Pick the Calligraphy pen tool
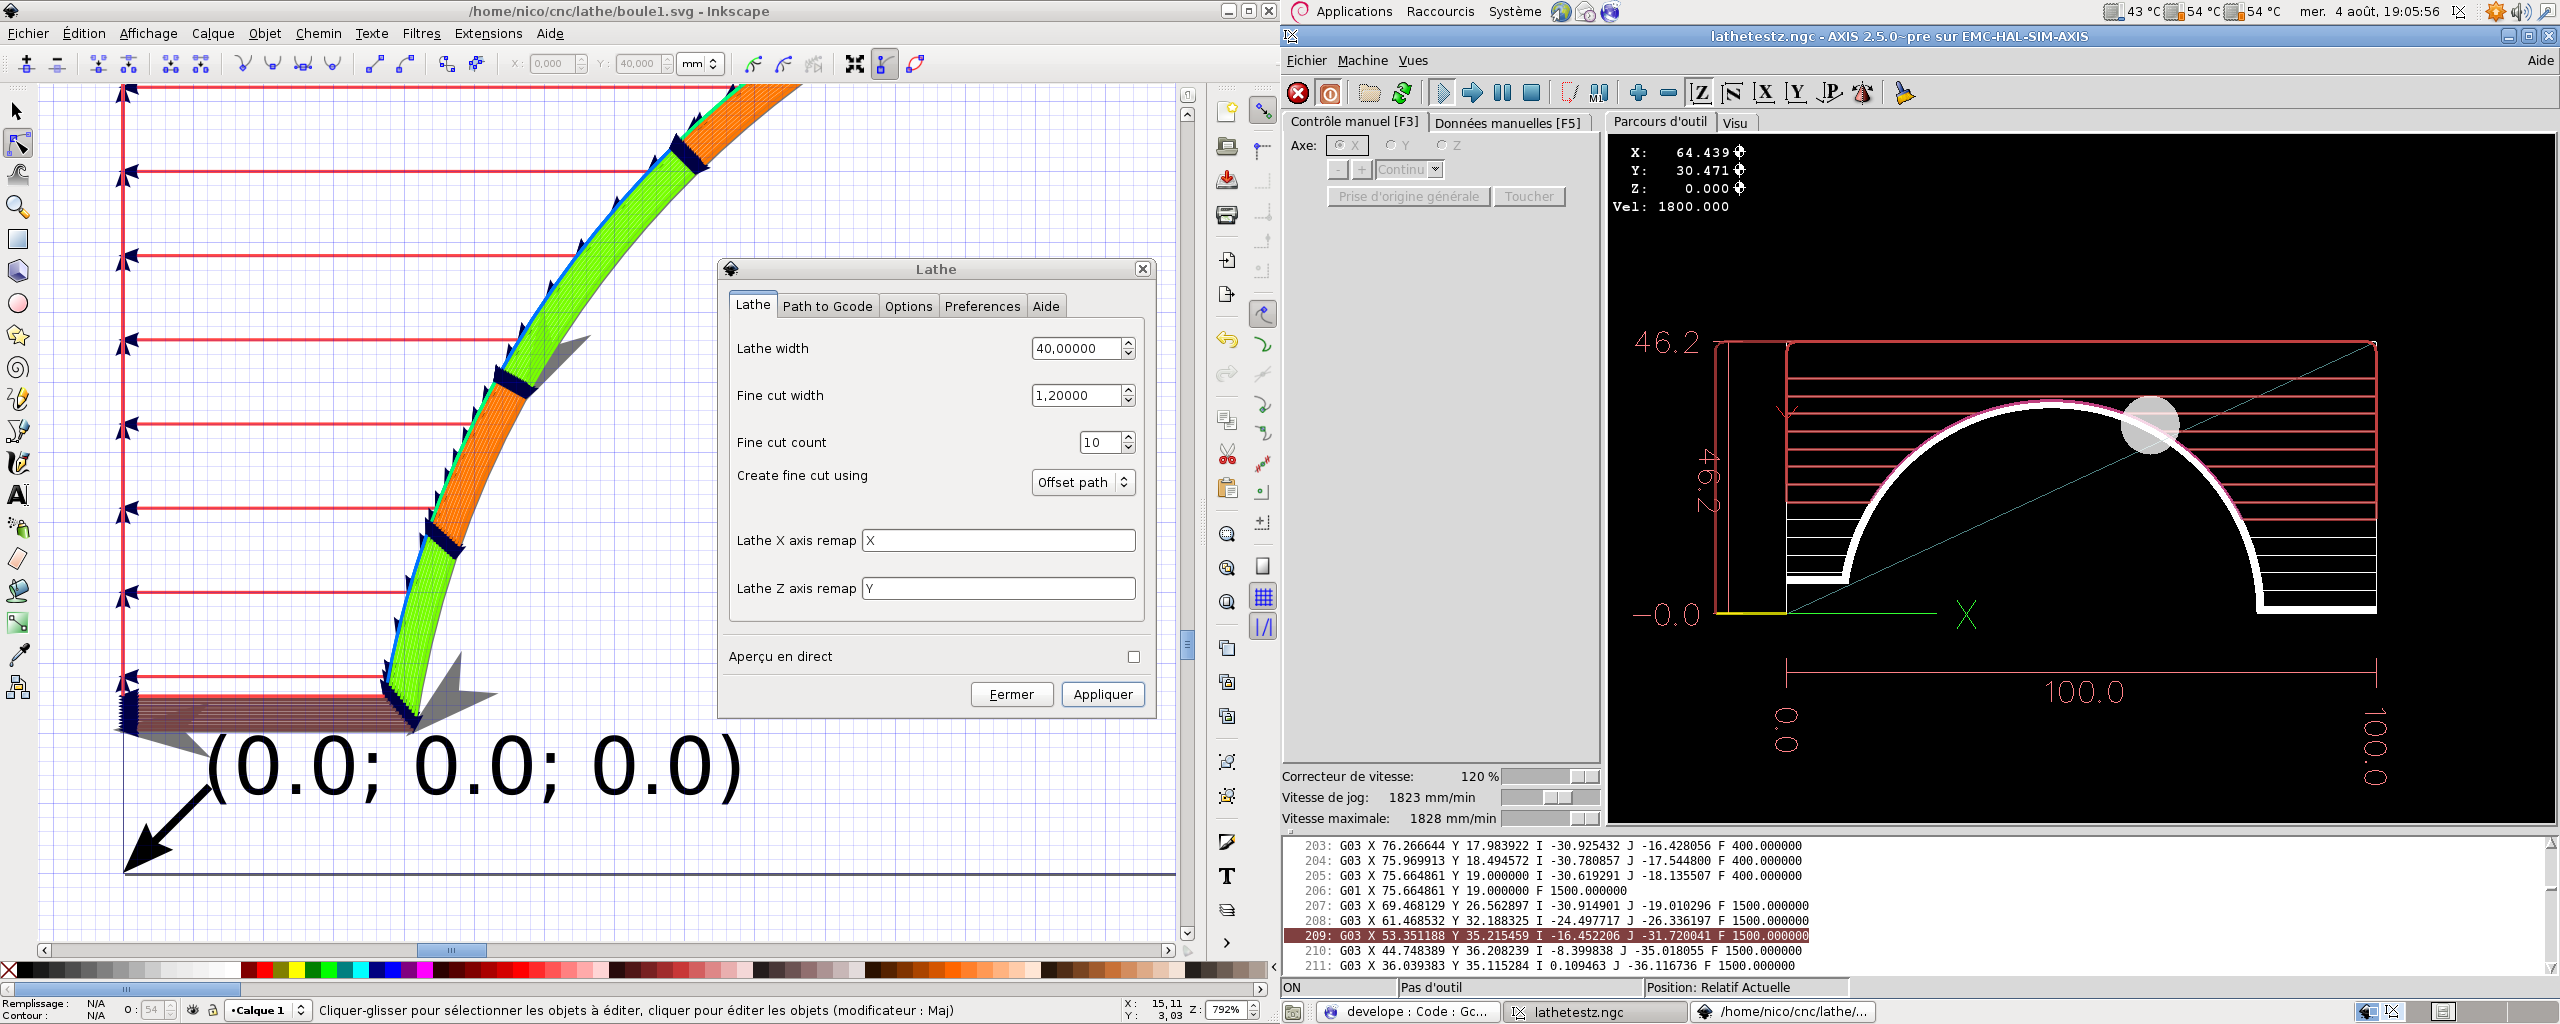The width and height of the screenshot is (2560, 1024). pyautogui.click(x=18, y=463)
